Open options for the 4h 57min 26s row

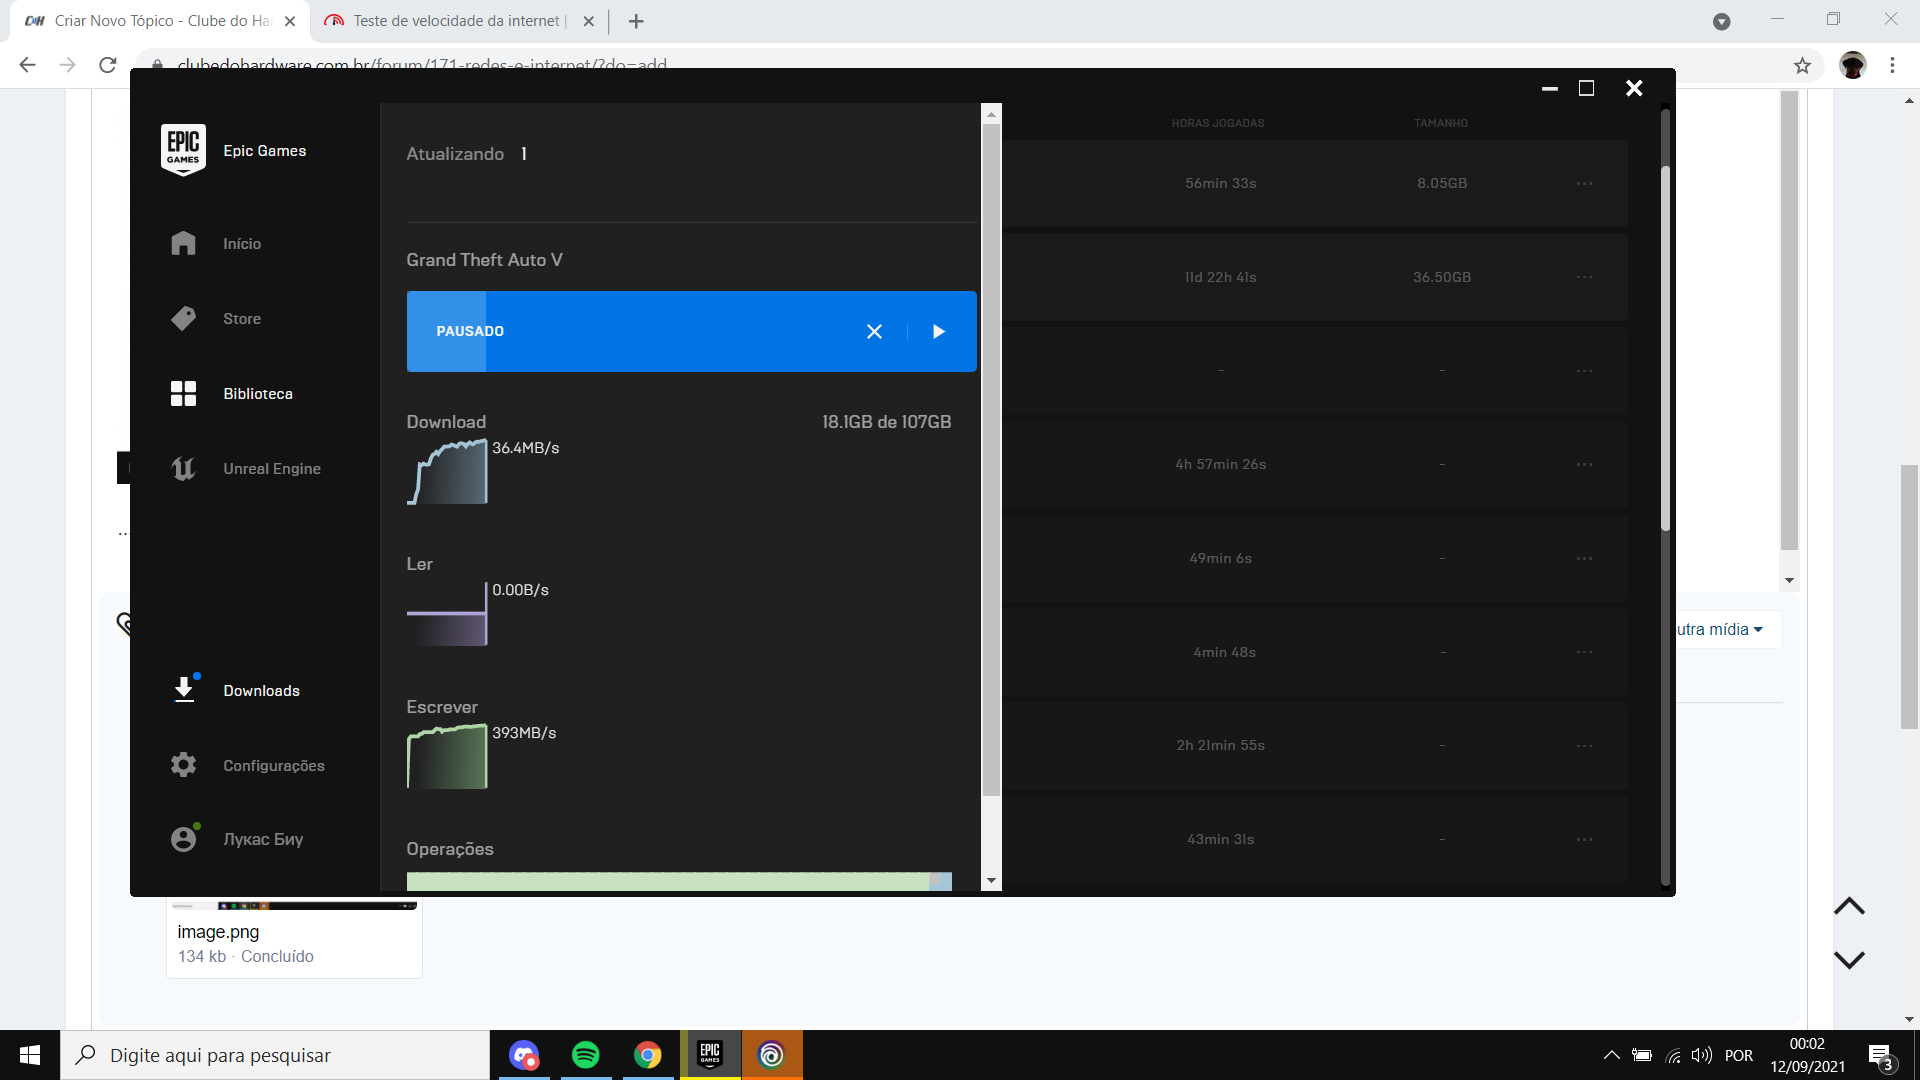(x=1584, y=464)
